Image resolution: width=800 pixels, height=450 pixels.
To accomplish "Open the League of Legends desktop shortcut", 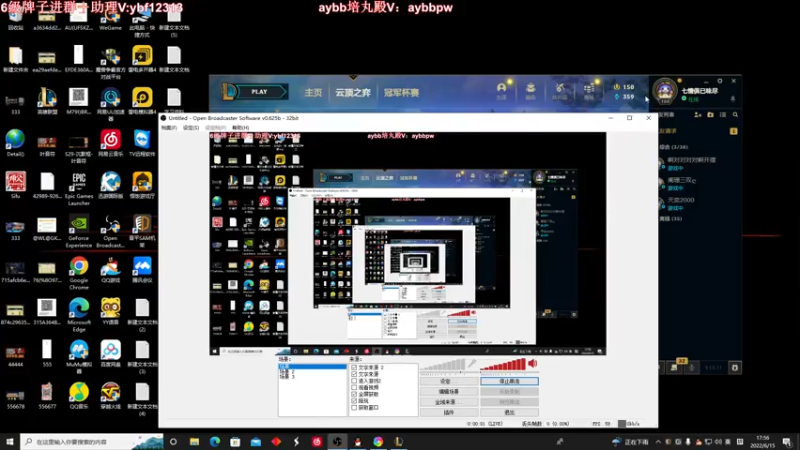I will (x=47, y=101).
